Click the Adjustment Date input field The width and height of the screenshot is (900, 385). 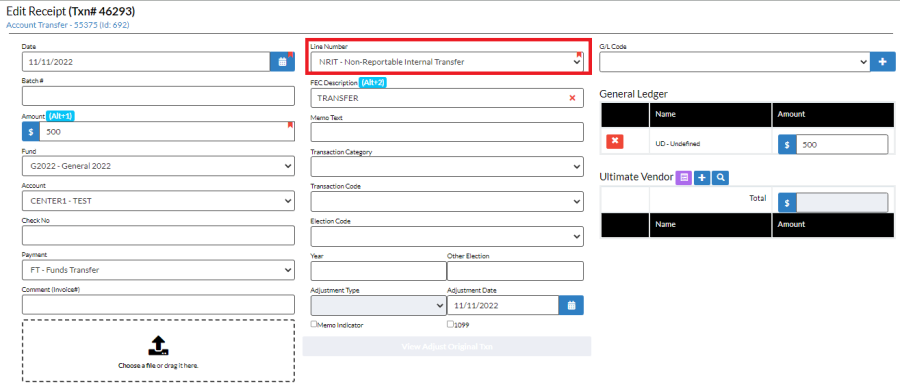(503, 305)
